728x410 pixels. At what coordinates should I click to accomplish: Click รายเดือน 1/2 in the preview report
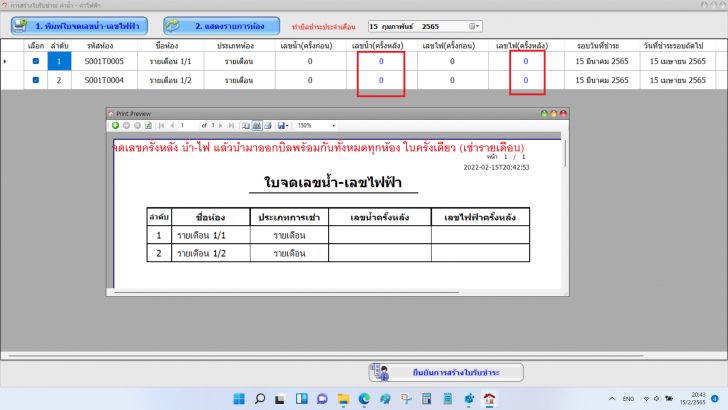(x=201, y=254)
